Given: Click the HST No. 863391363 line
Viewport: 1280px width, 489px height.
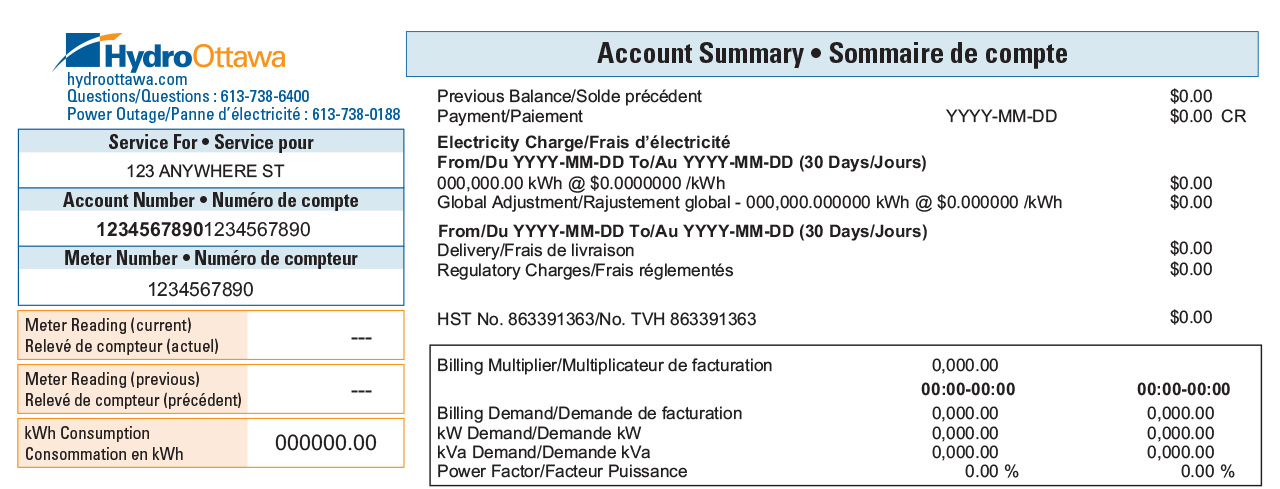Looking at the screenshot, I should (825, 319).
